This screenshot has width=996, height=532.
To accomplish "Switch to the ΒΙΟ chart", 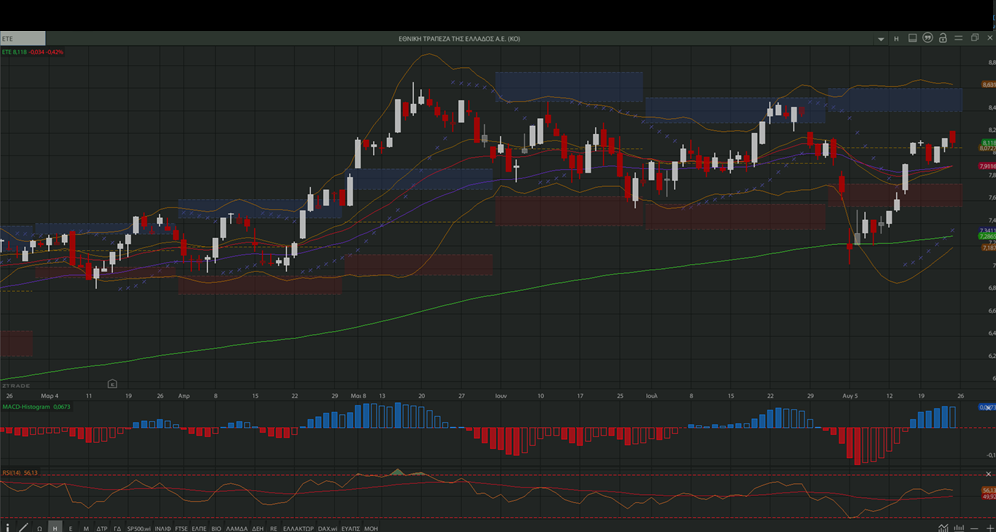I will (x=216, y=528).
